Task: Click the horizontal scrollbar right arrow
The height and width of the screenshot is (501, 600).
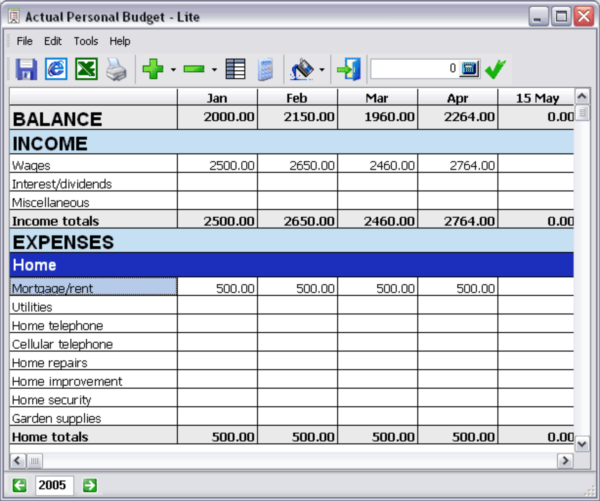Action: pos(565,460)
